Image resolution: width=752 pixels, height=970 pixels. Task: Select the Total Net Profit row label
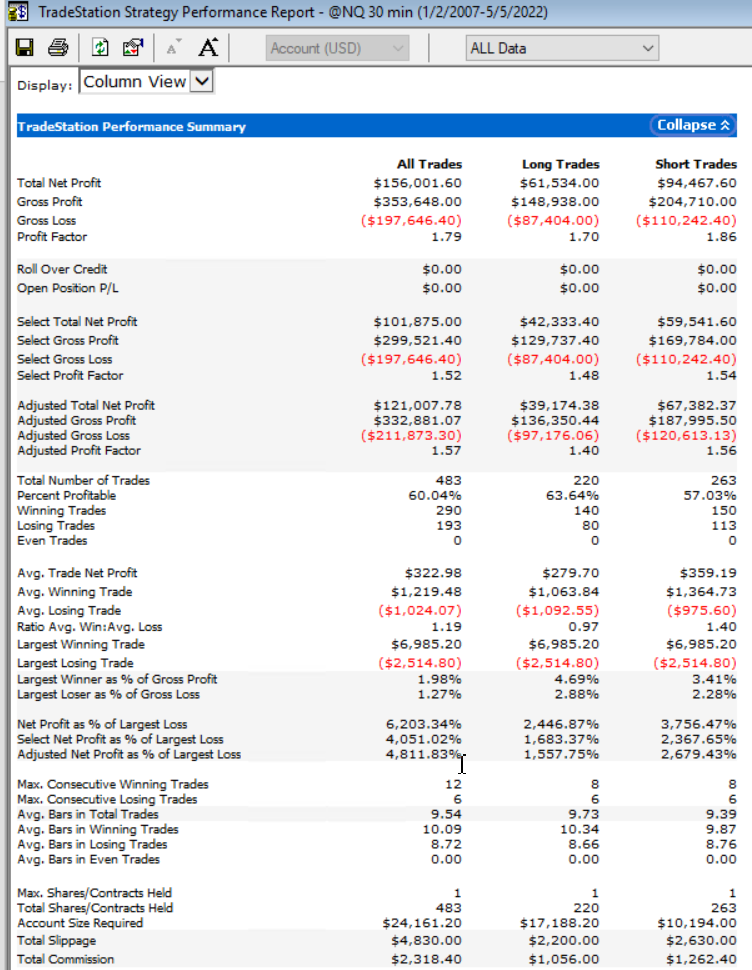click(x=59, y=183)
